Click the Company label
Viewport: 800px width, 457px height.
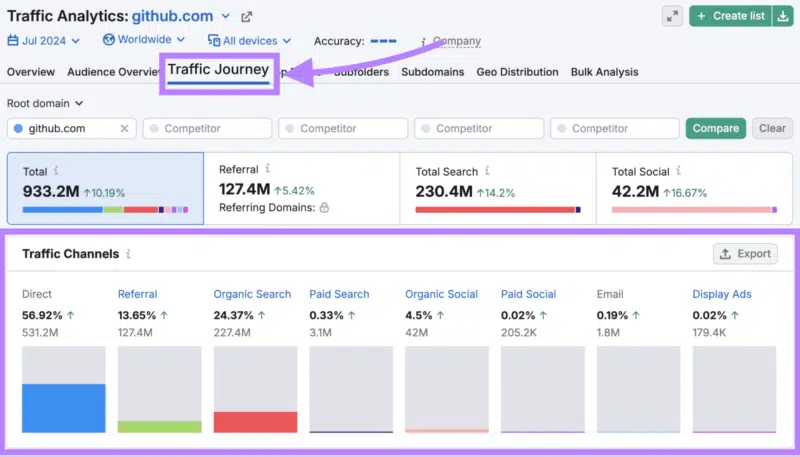pyautogui.click(x=457, y=41)
